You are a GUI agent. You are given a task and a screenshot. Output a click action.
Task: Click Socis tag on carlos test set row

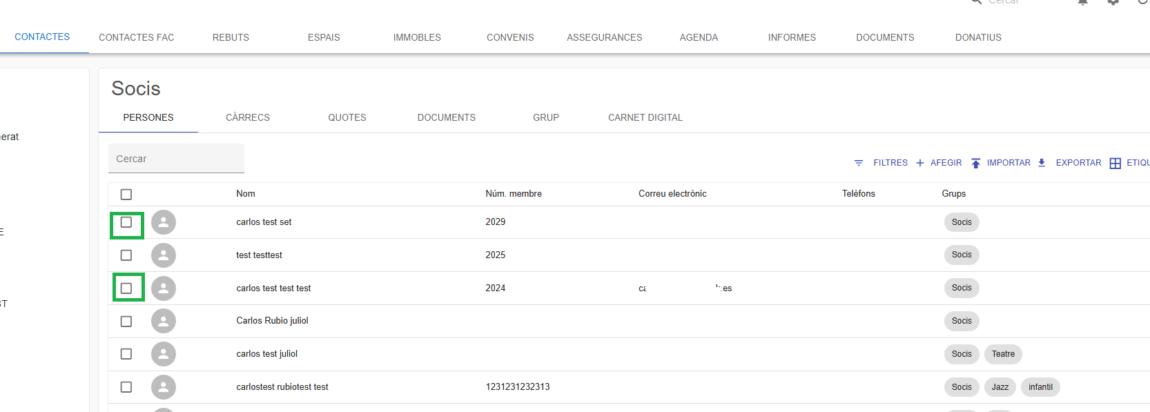961,222
